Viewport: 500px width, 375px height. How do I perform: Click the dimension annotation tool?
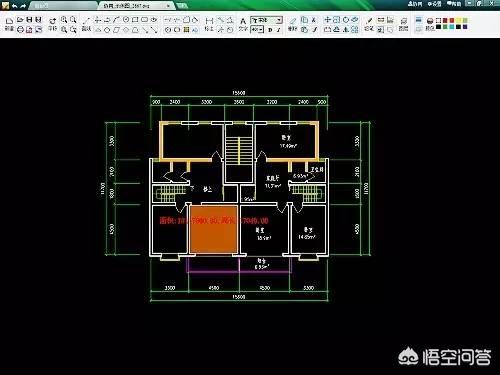(209, 21)
